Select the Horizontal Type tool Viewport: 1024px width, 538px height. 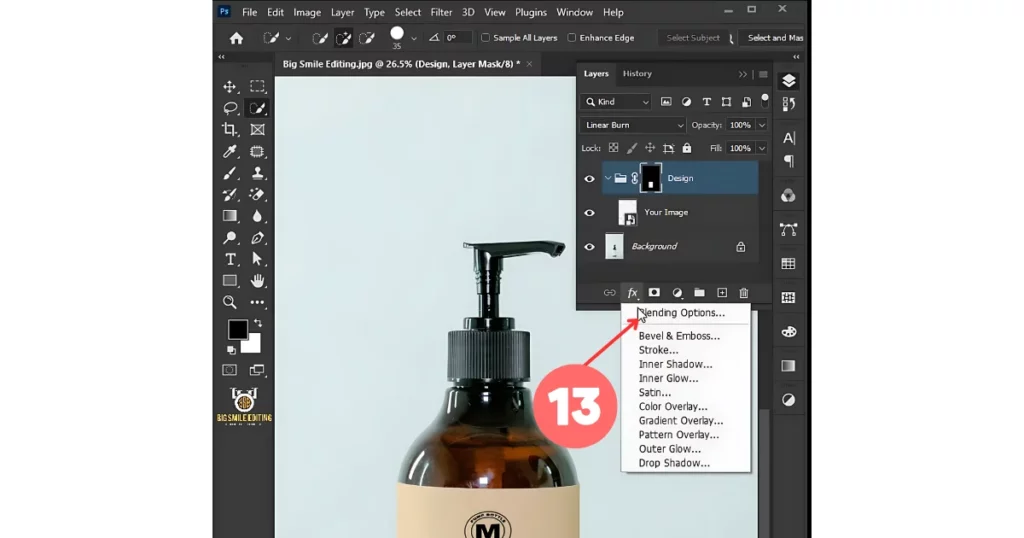[230, 259]
